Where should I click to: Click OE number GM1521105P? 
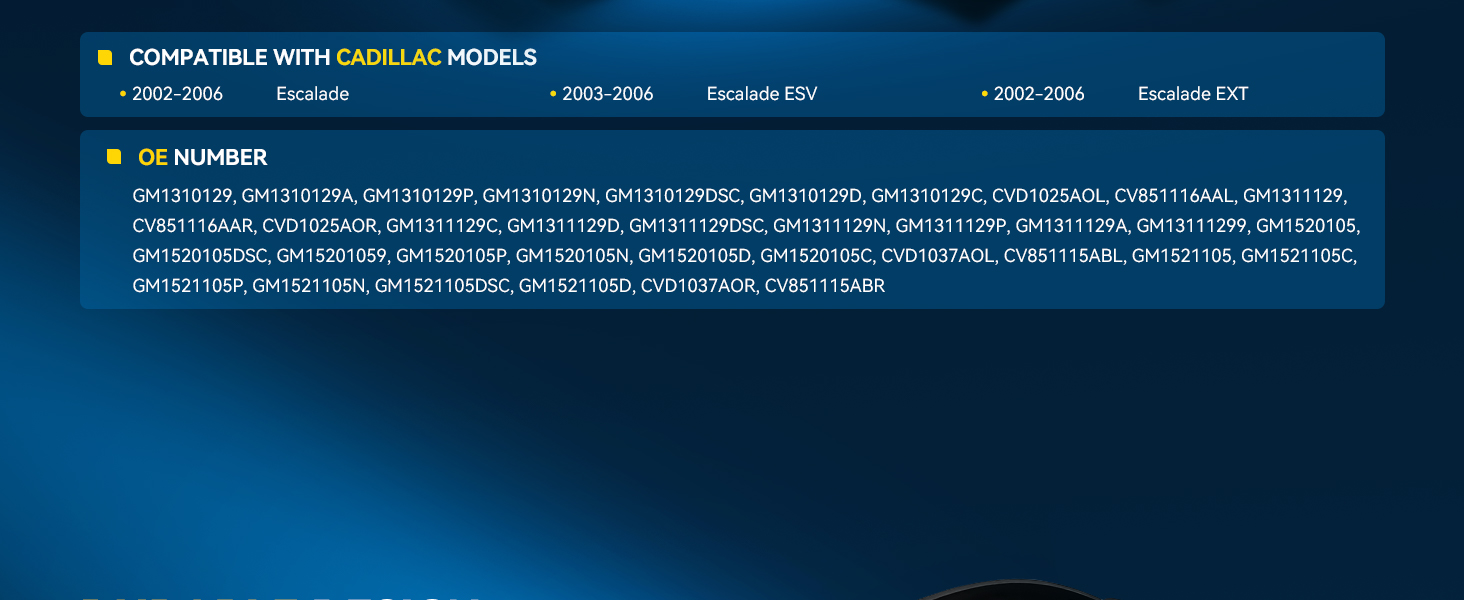coord(187,286)
